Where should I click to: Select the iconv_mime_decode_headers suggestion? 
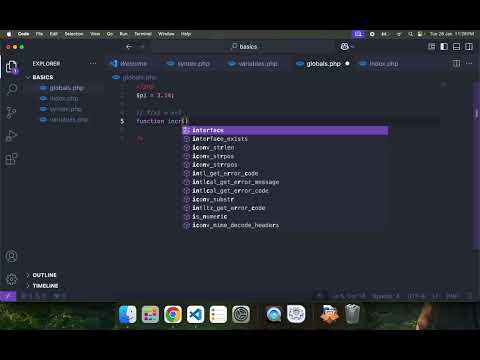point(285,226)
